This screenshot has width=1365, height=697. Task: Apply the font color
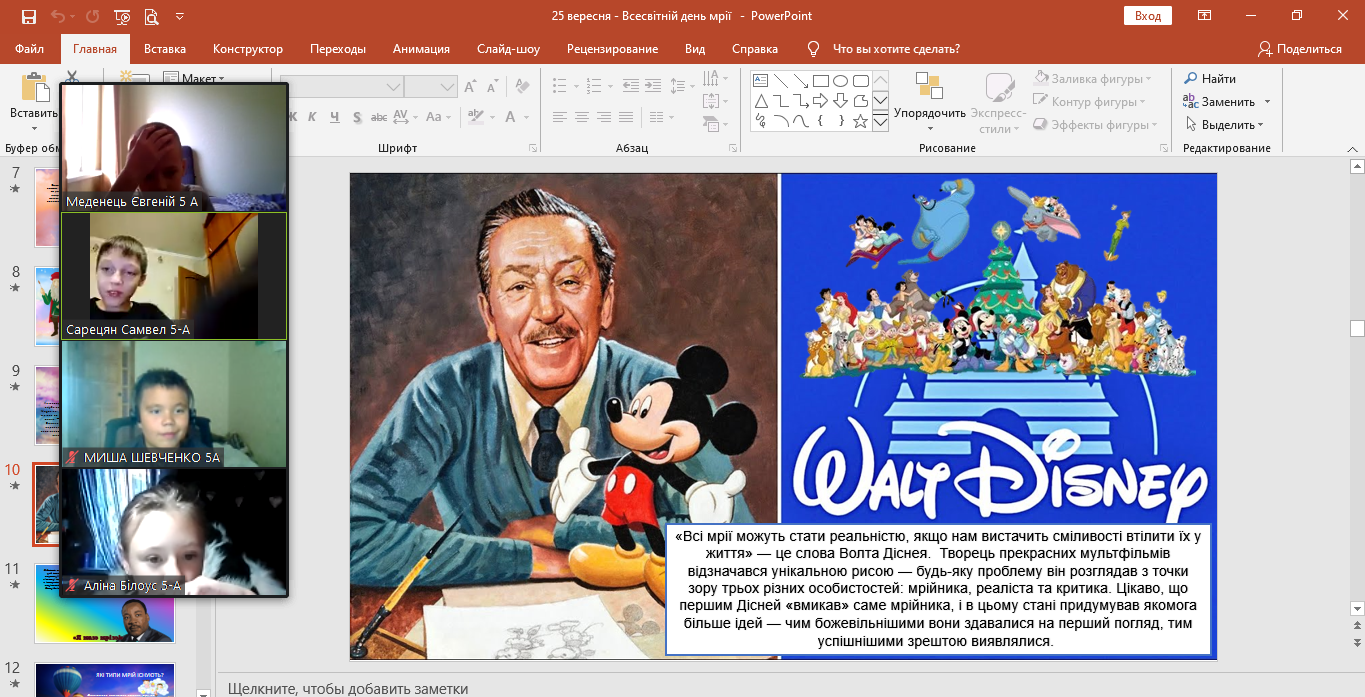(511, 117)
